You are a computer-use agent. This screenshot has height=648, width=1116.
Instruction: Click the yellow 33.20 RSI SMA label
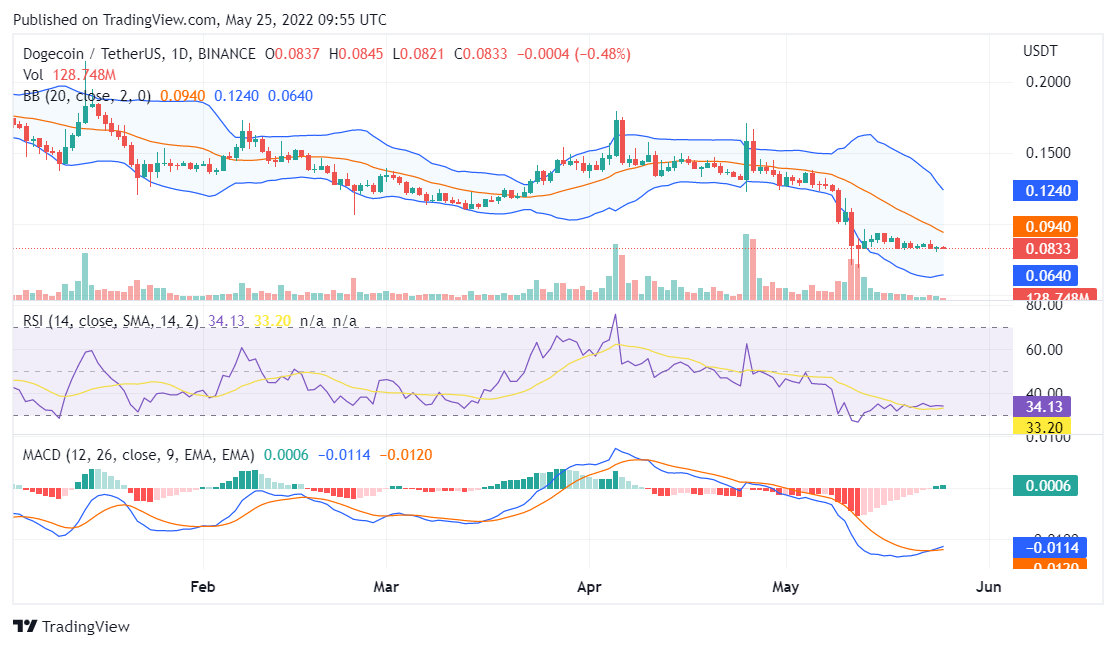pos(1046,425)
